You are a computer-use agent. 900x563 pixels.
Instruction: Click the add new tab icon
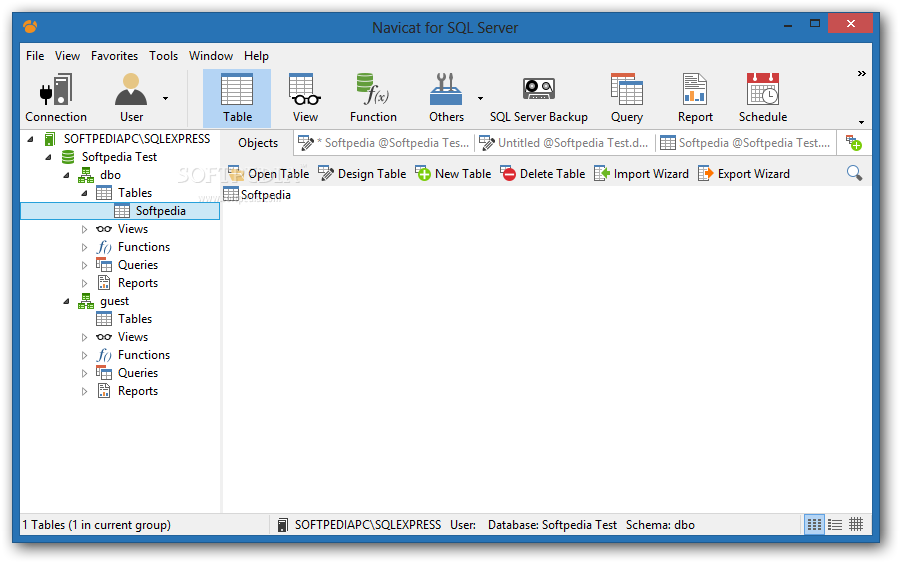(x=854, y=143)
